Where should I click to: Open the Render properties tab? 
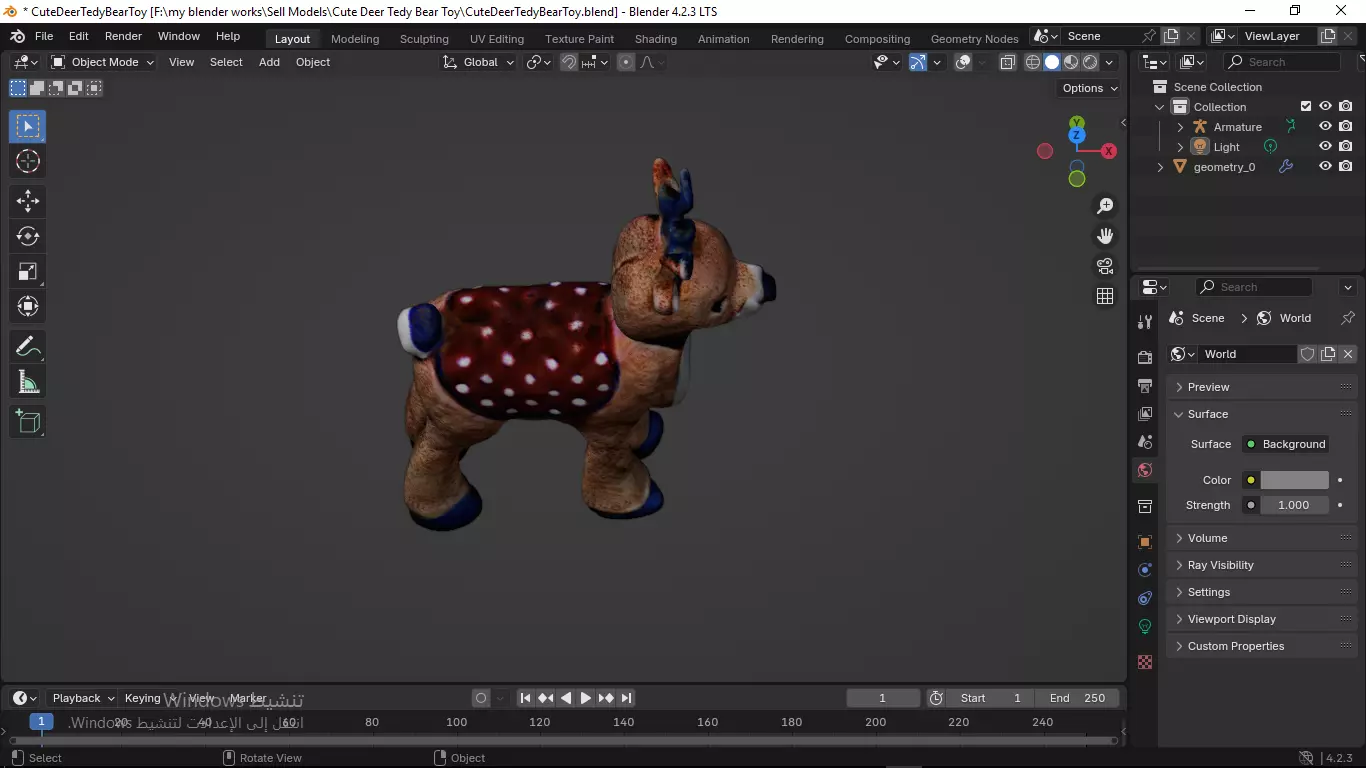(1145, 357)
